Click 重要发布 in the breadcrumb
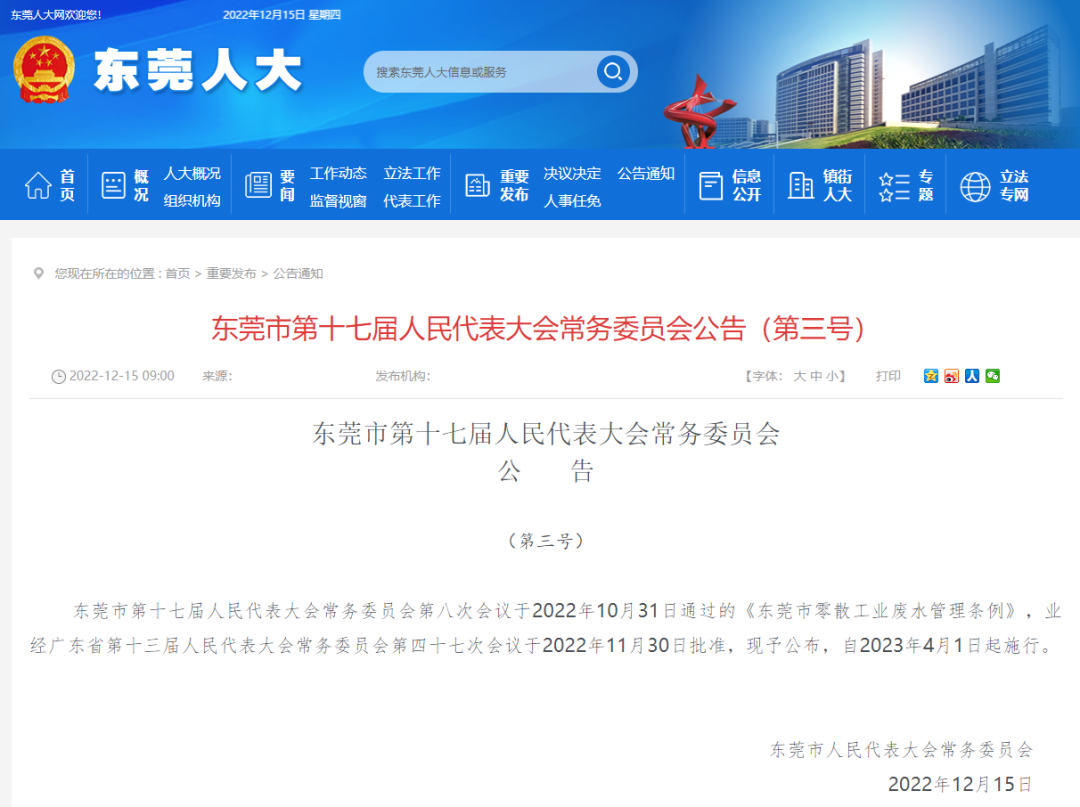Screen dimensions: 1080x807 [x=231, y=273]
